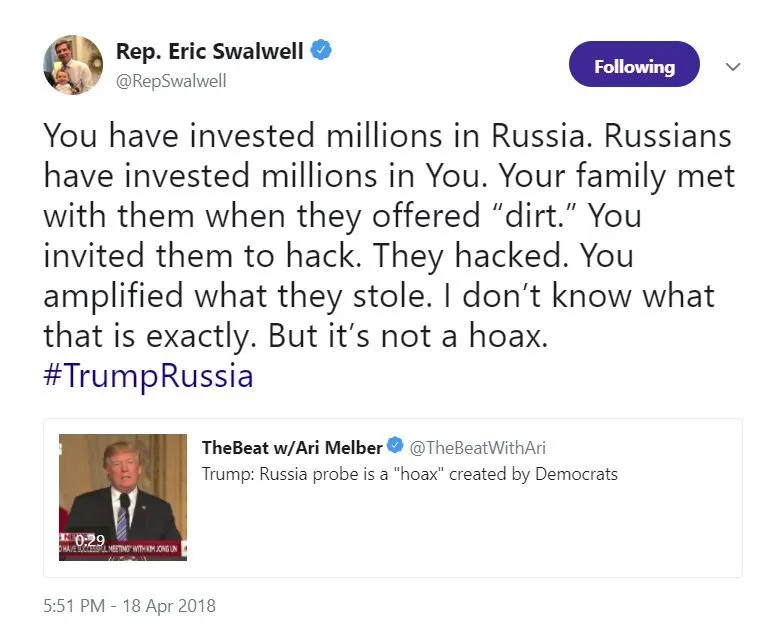The height and width of the screenshot is (628, 775).
Task: Visit the @TheBeatWithAri handle
Action: [478, 448]
